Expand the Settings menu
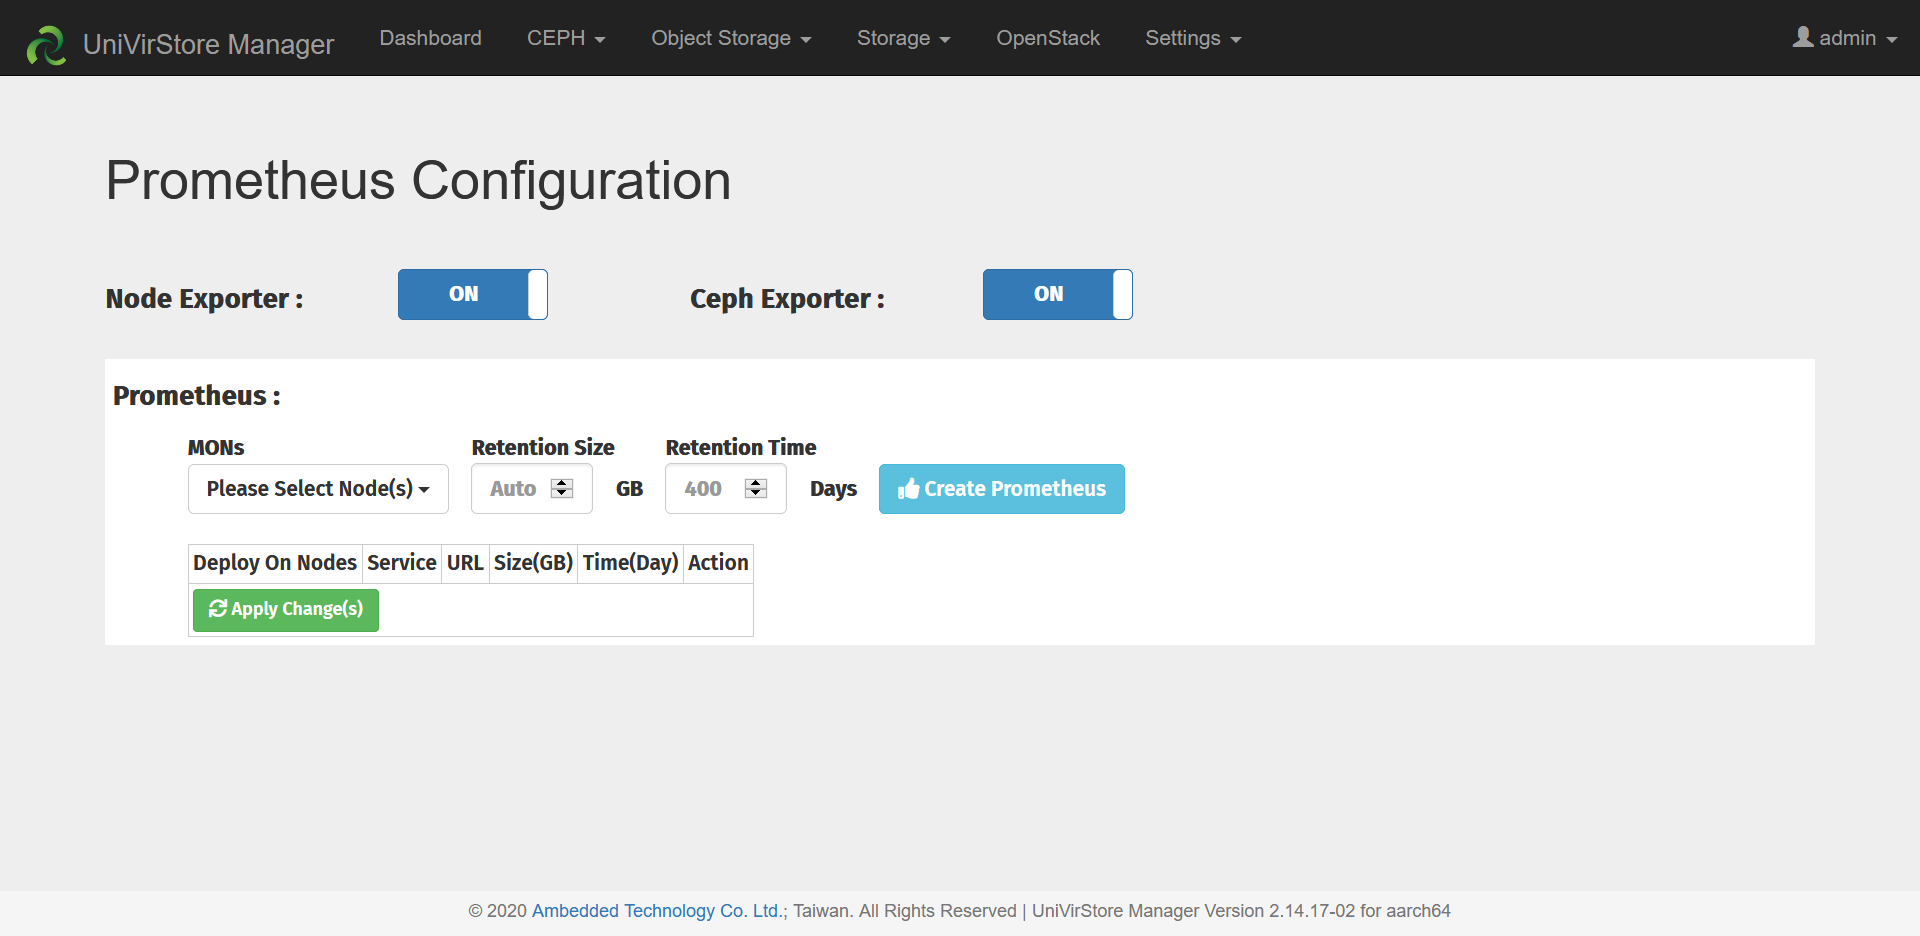Viewport: 1920px width, 936px height. tap(1193, 38)
